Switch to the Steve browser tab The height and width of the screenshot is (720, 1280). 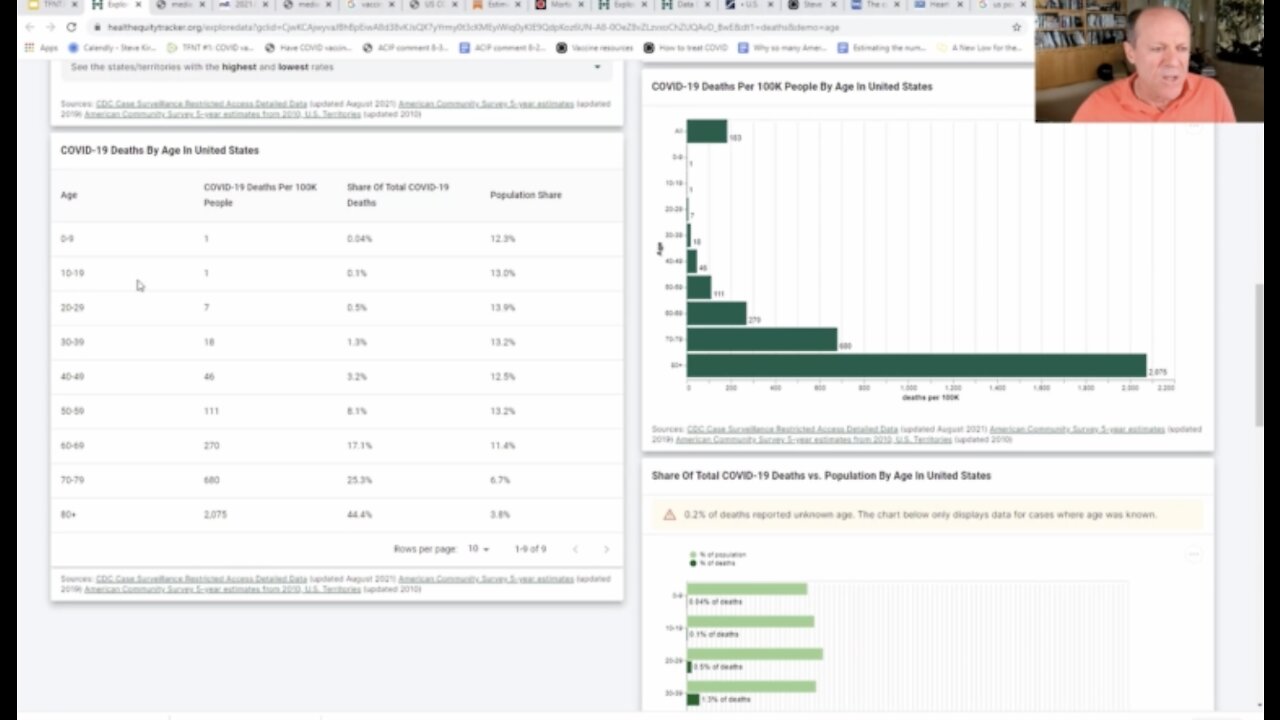[x=814, y=5]
